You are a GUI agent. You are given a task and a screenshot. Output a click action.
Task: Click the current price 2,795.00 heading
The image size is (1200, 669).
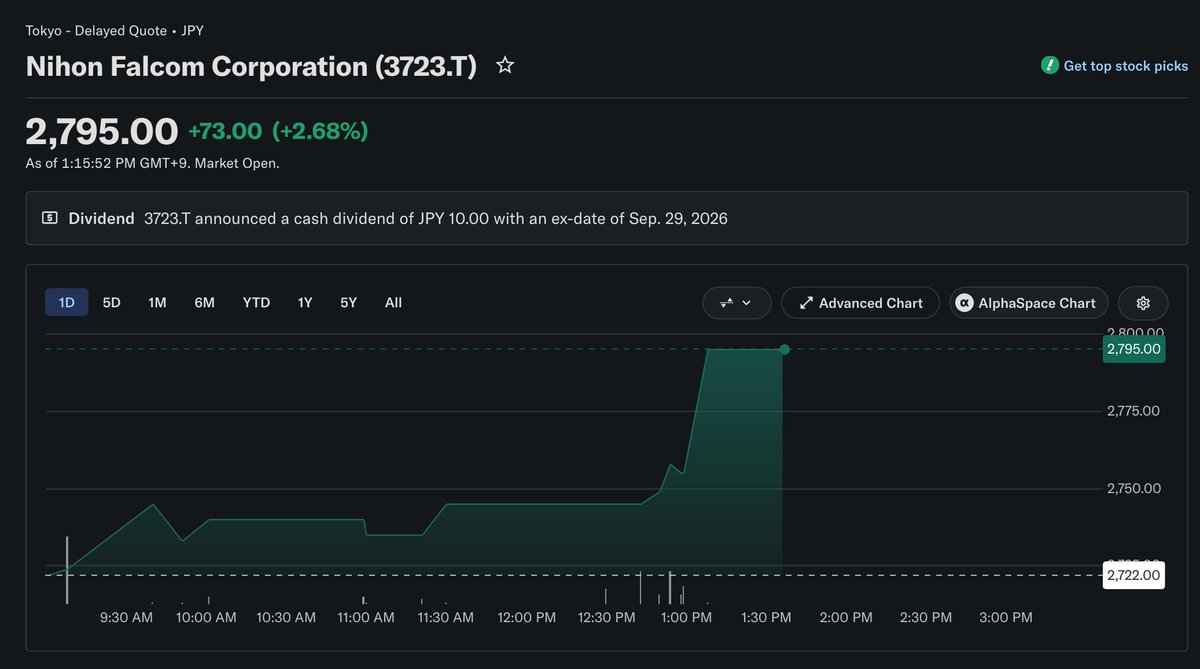point(102,131)
